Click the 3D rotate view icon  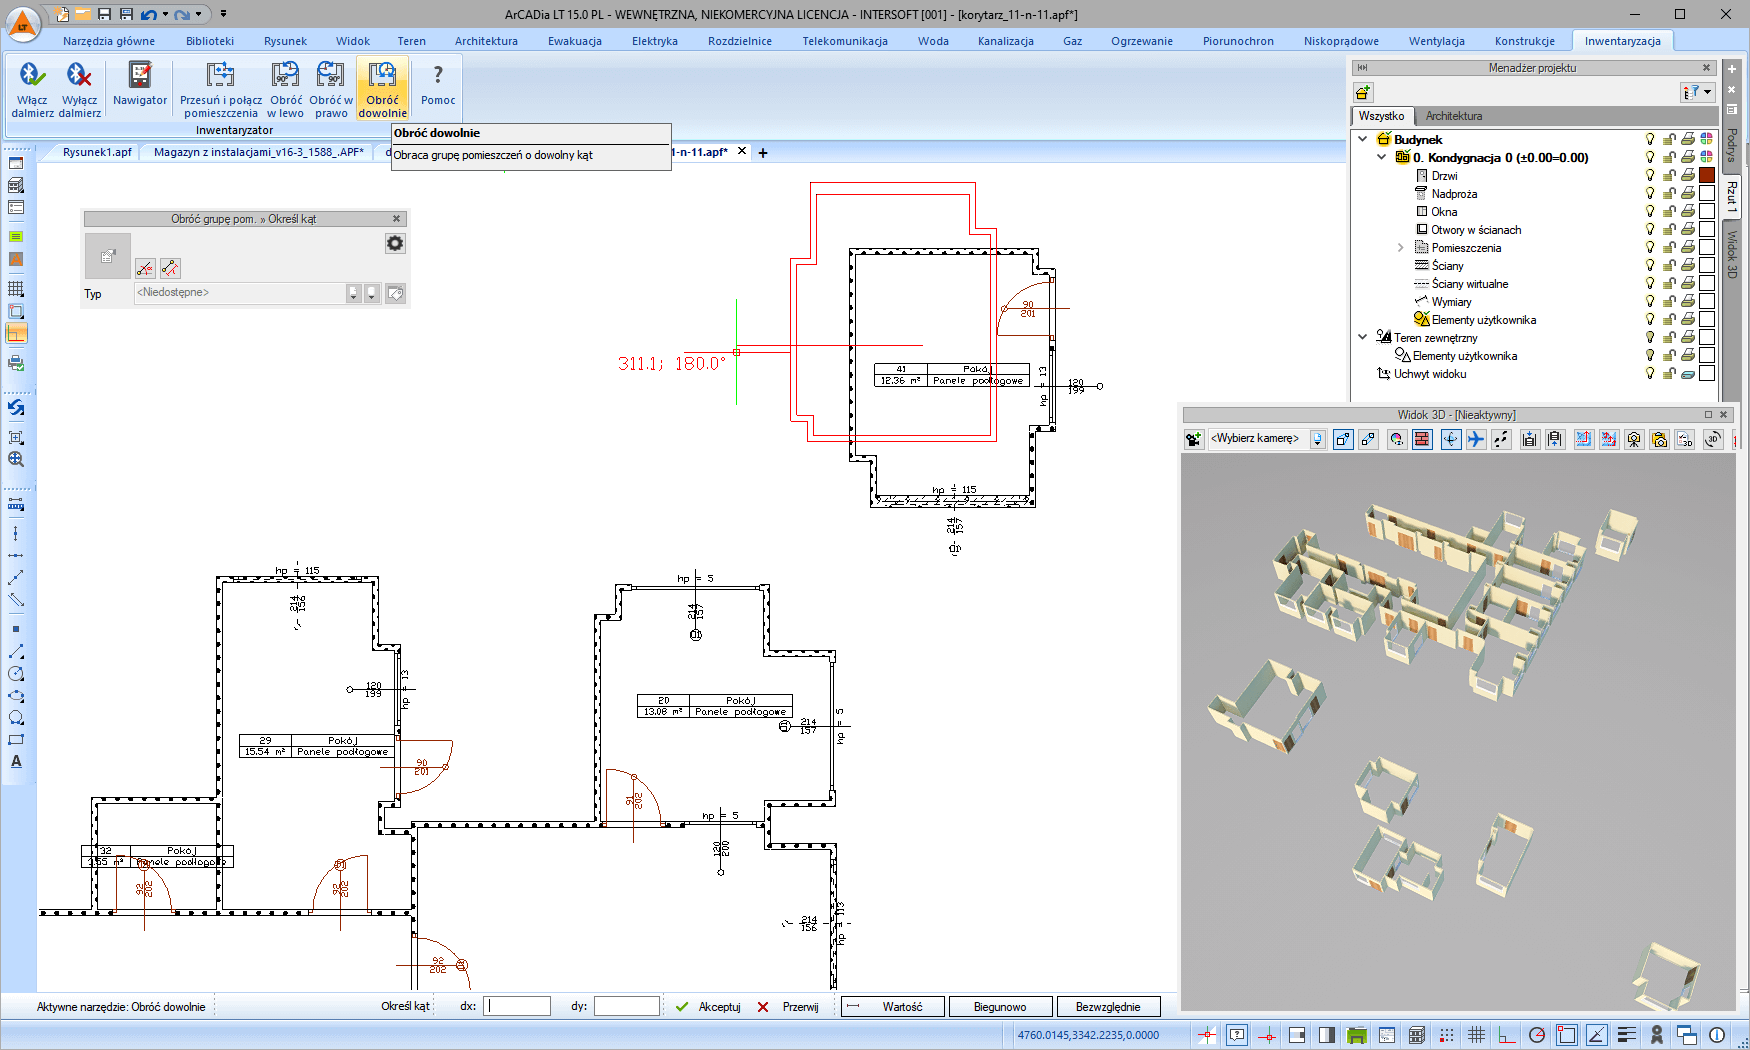[1713, 439]
